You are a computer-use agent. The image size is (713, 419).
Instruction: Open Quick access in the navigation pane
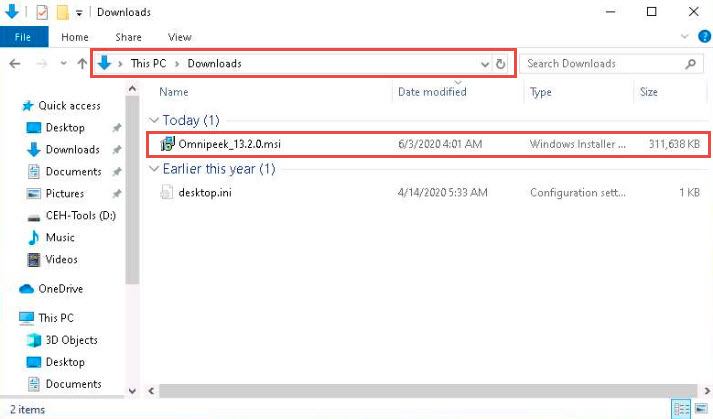tap(69, 106)
